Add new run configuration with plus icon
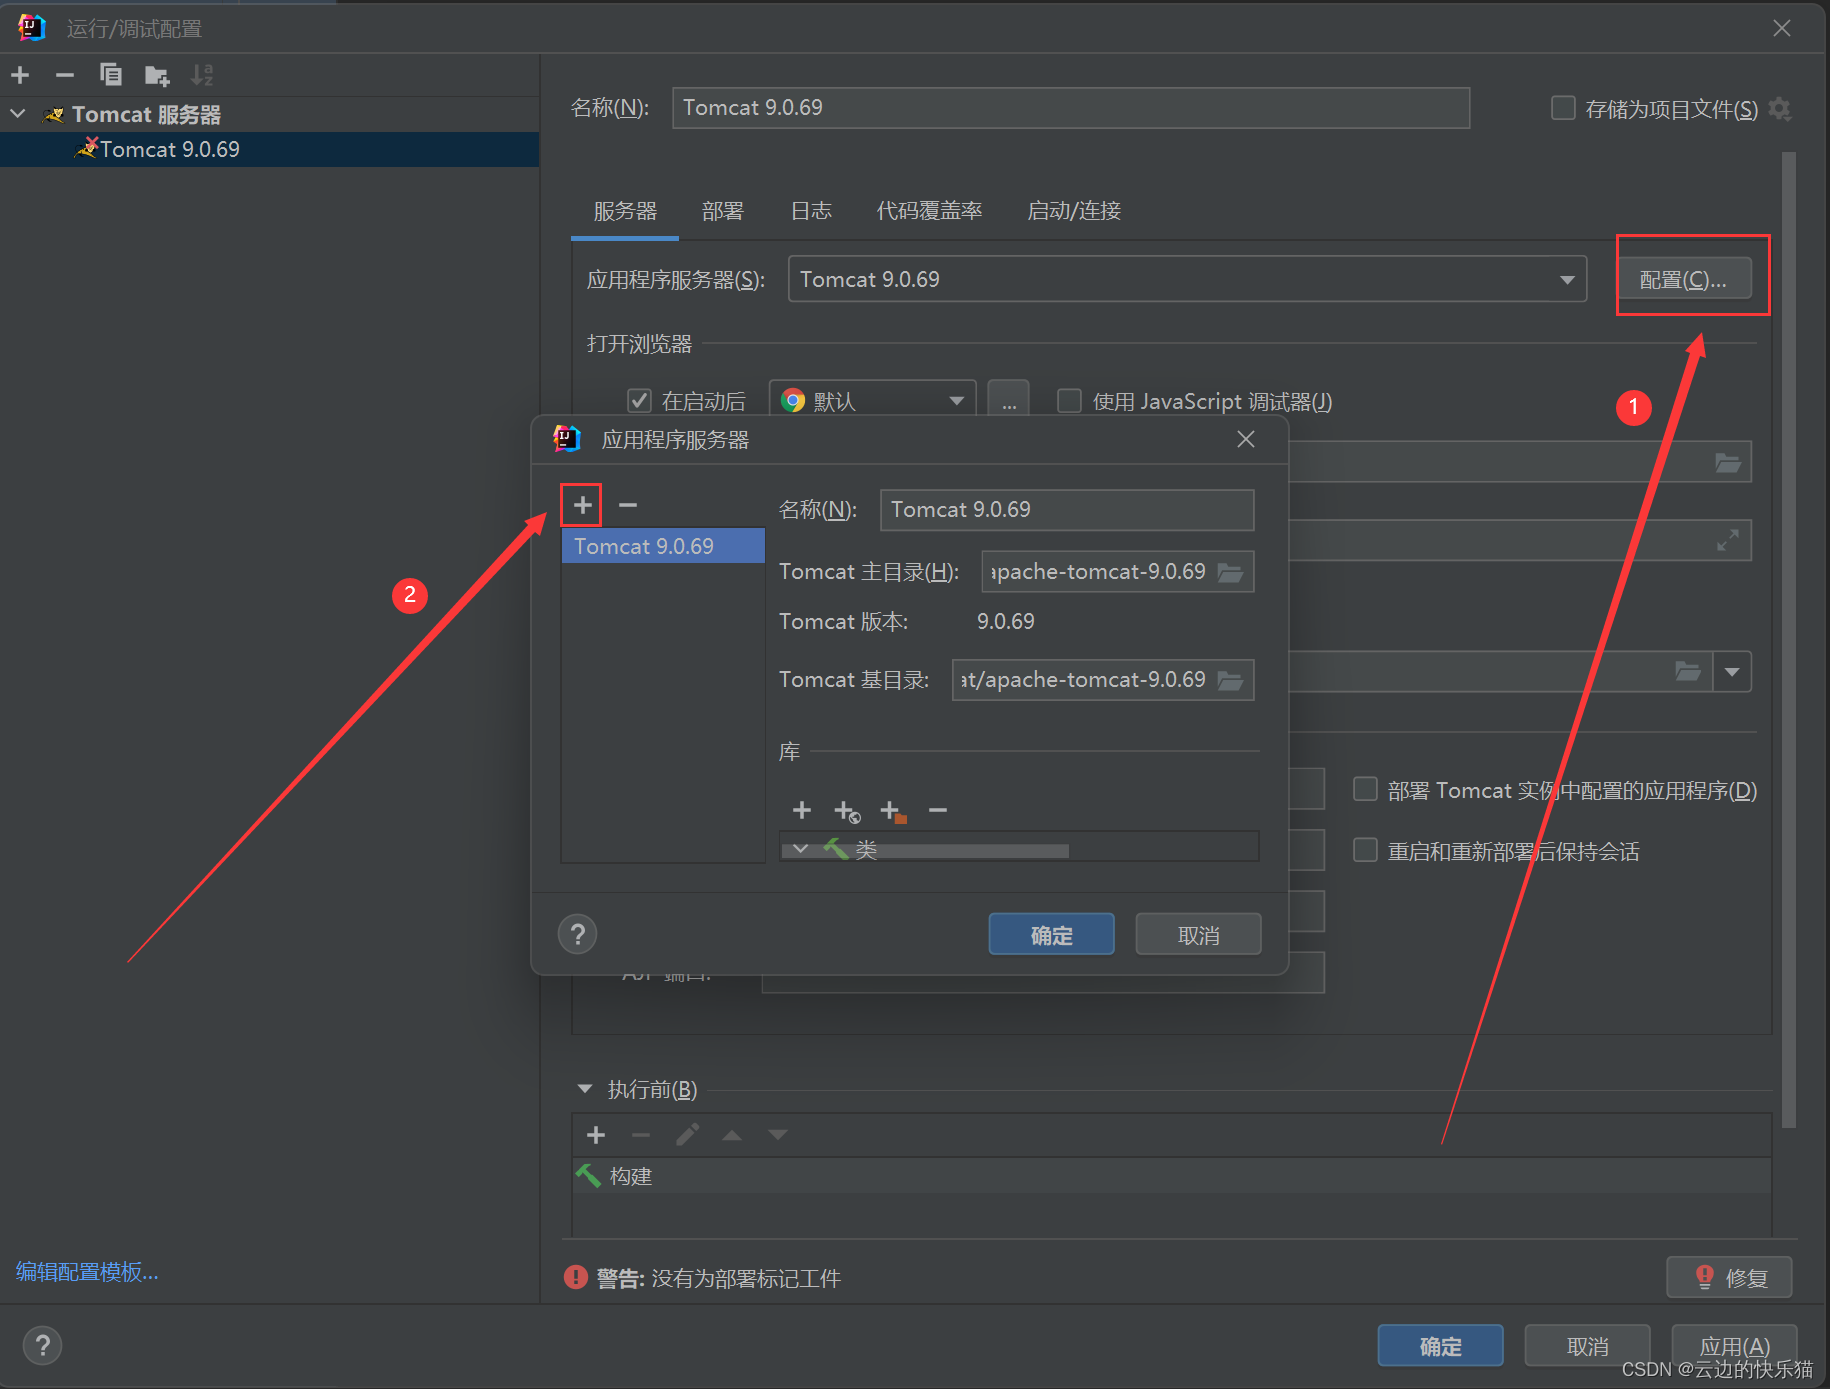The height and width of the screenshot is (1389, 1830). point(20,75)
